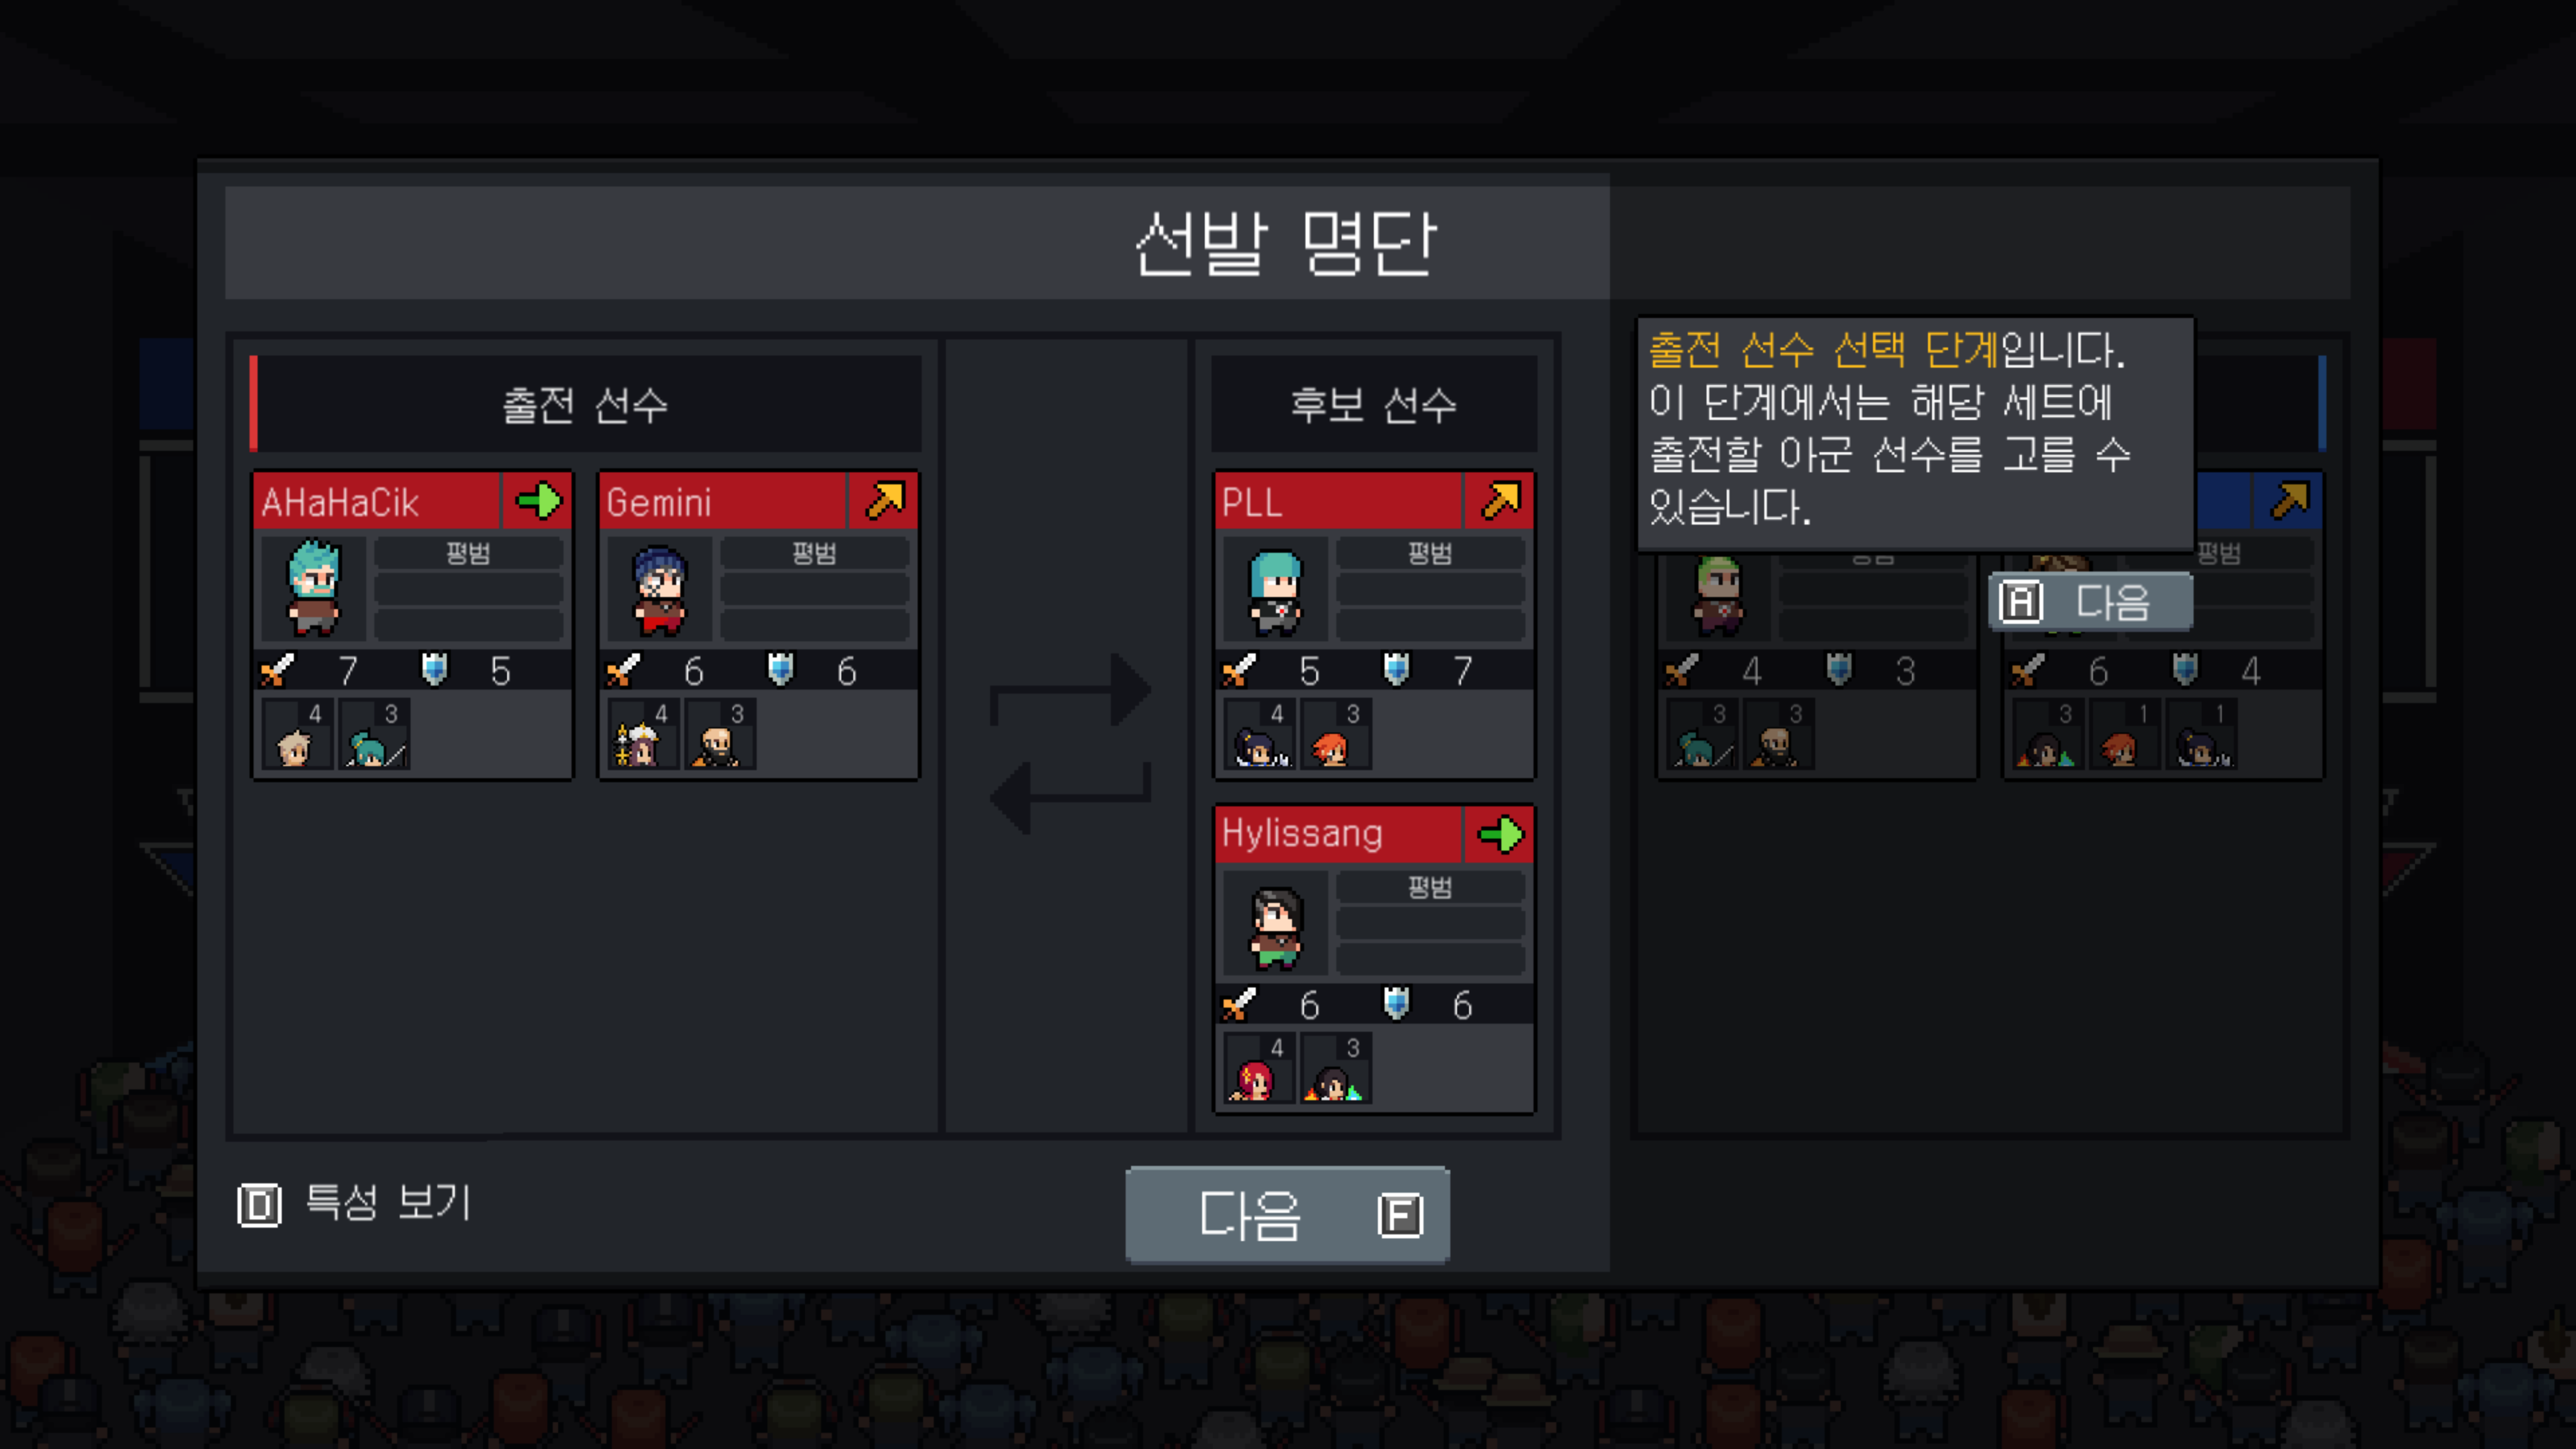This screenshot has height=1449, width=2576.
Task: Select the 후보 선수 substitutes header
Action: coord(1374,404)
